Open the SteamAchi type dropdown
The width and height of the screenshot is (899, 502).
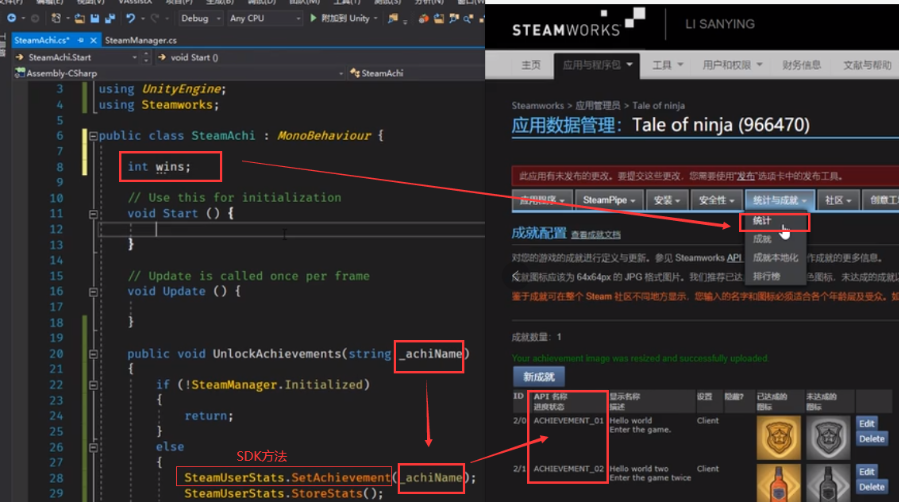[x=417, y=73]
